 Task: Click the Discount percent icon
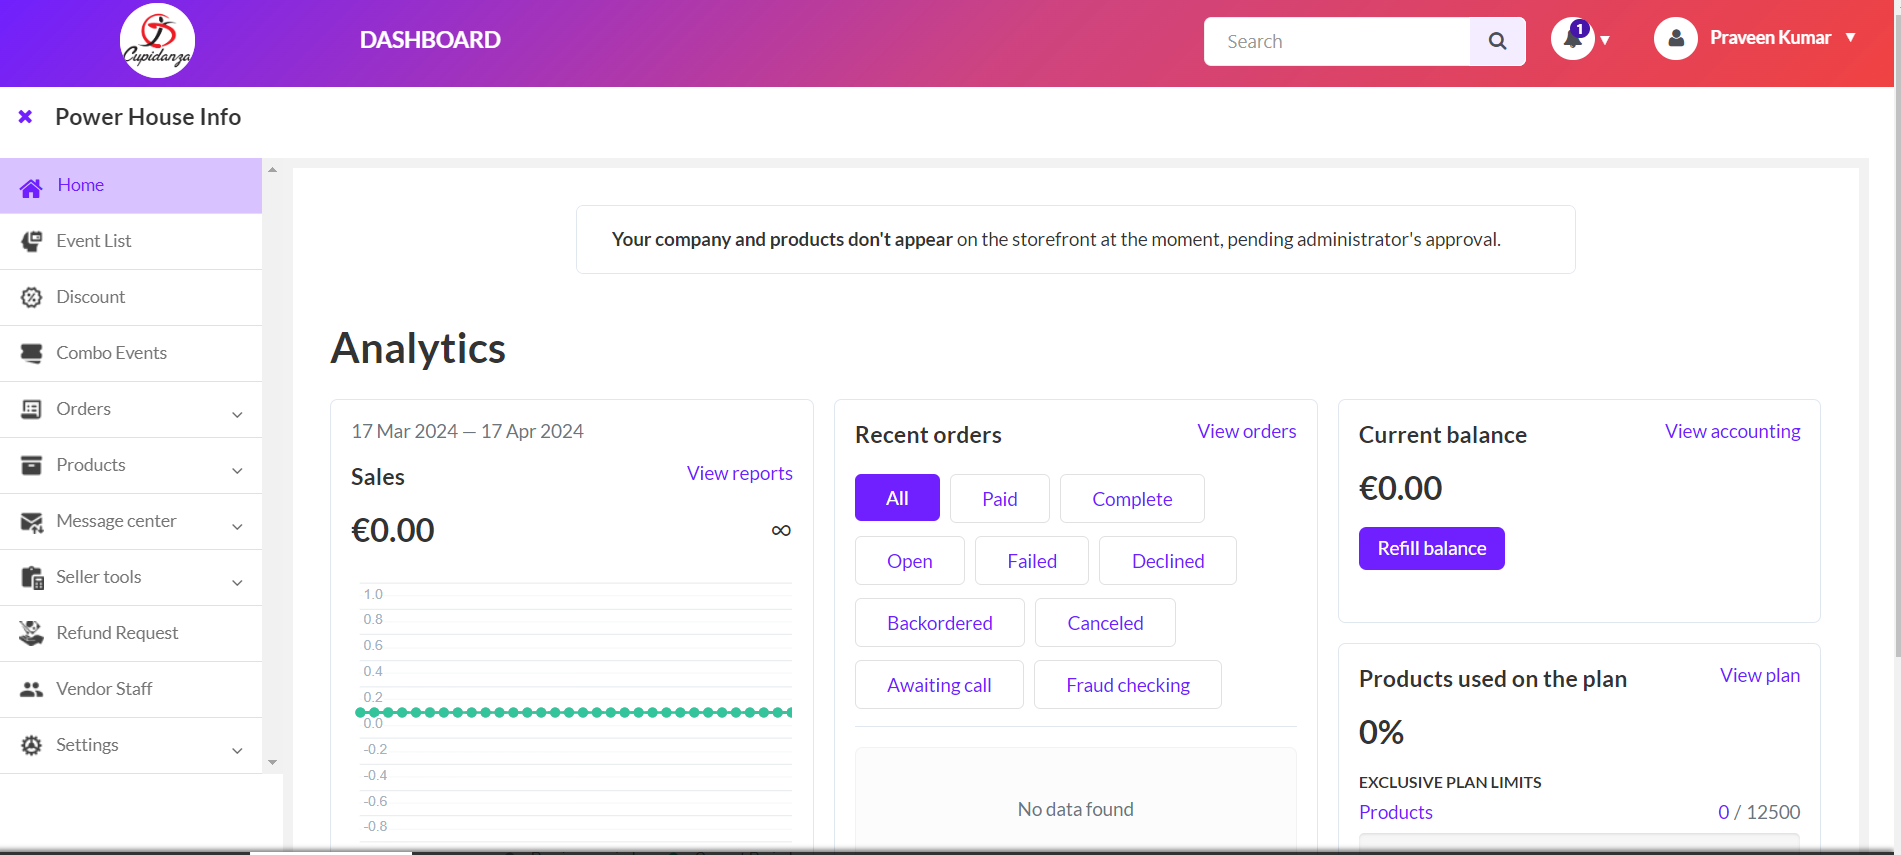pos(32,297)
